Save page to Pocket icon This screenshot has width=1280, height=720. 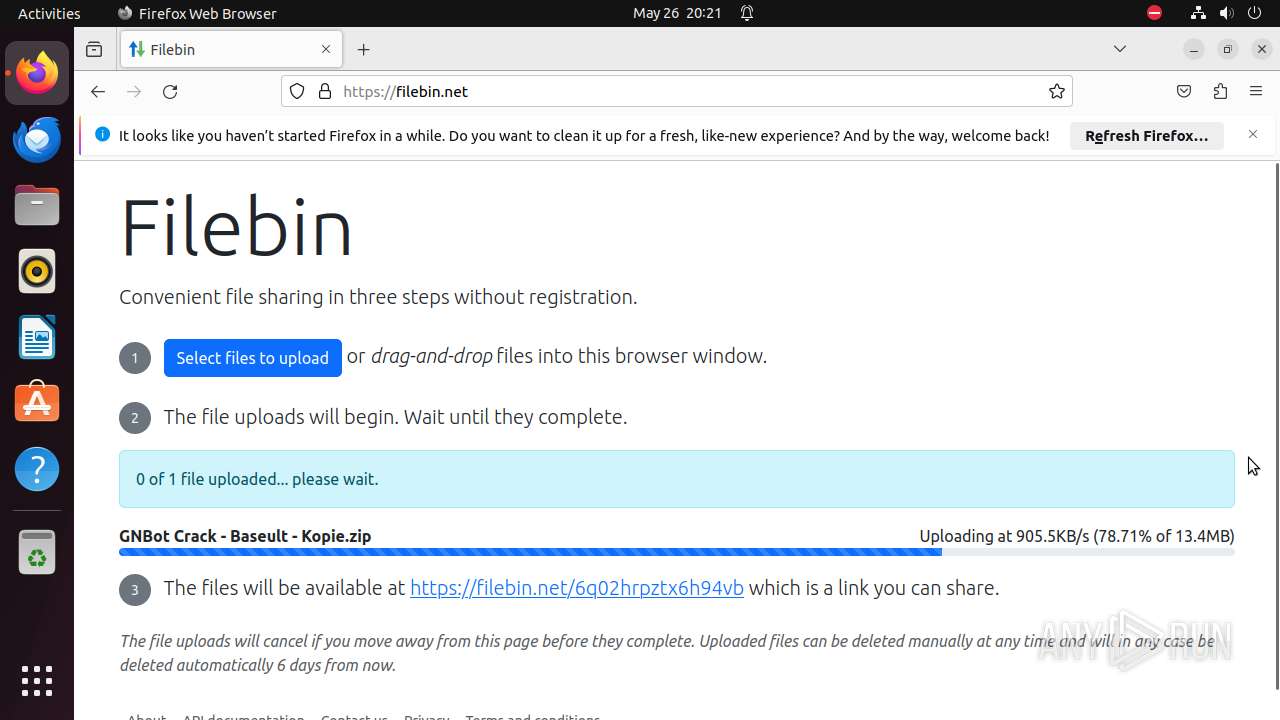[1184, 91]
